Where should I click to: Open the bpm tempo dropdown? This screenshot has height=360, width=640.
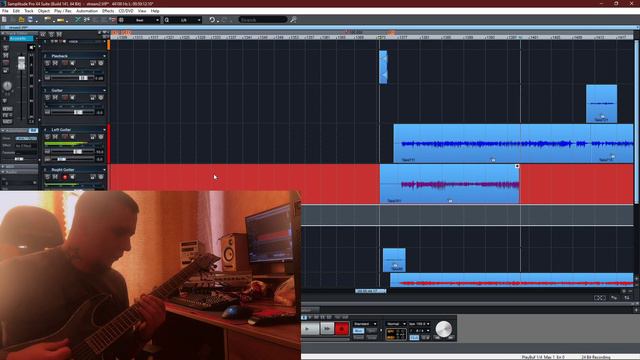click(419, 324)
